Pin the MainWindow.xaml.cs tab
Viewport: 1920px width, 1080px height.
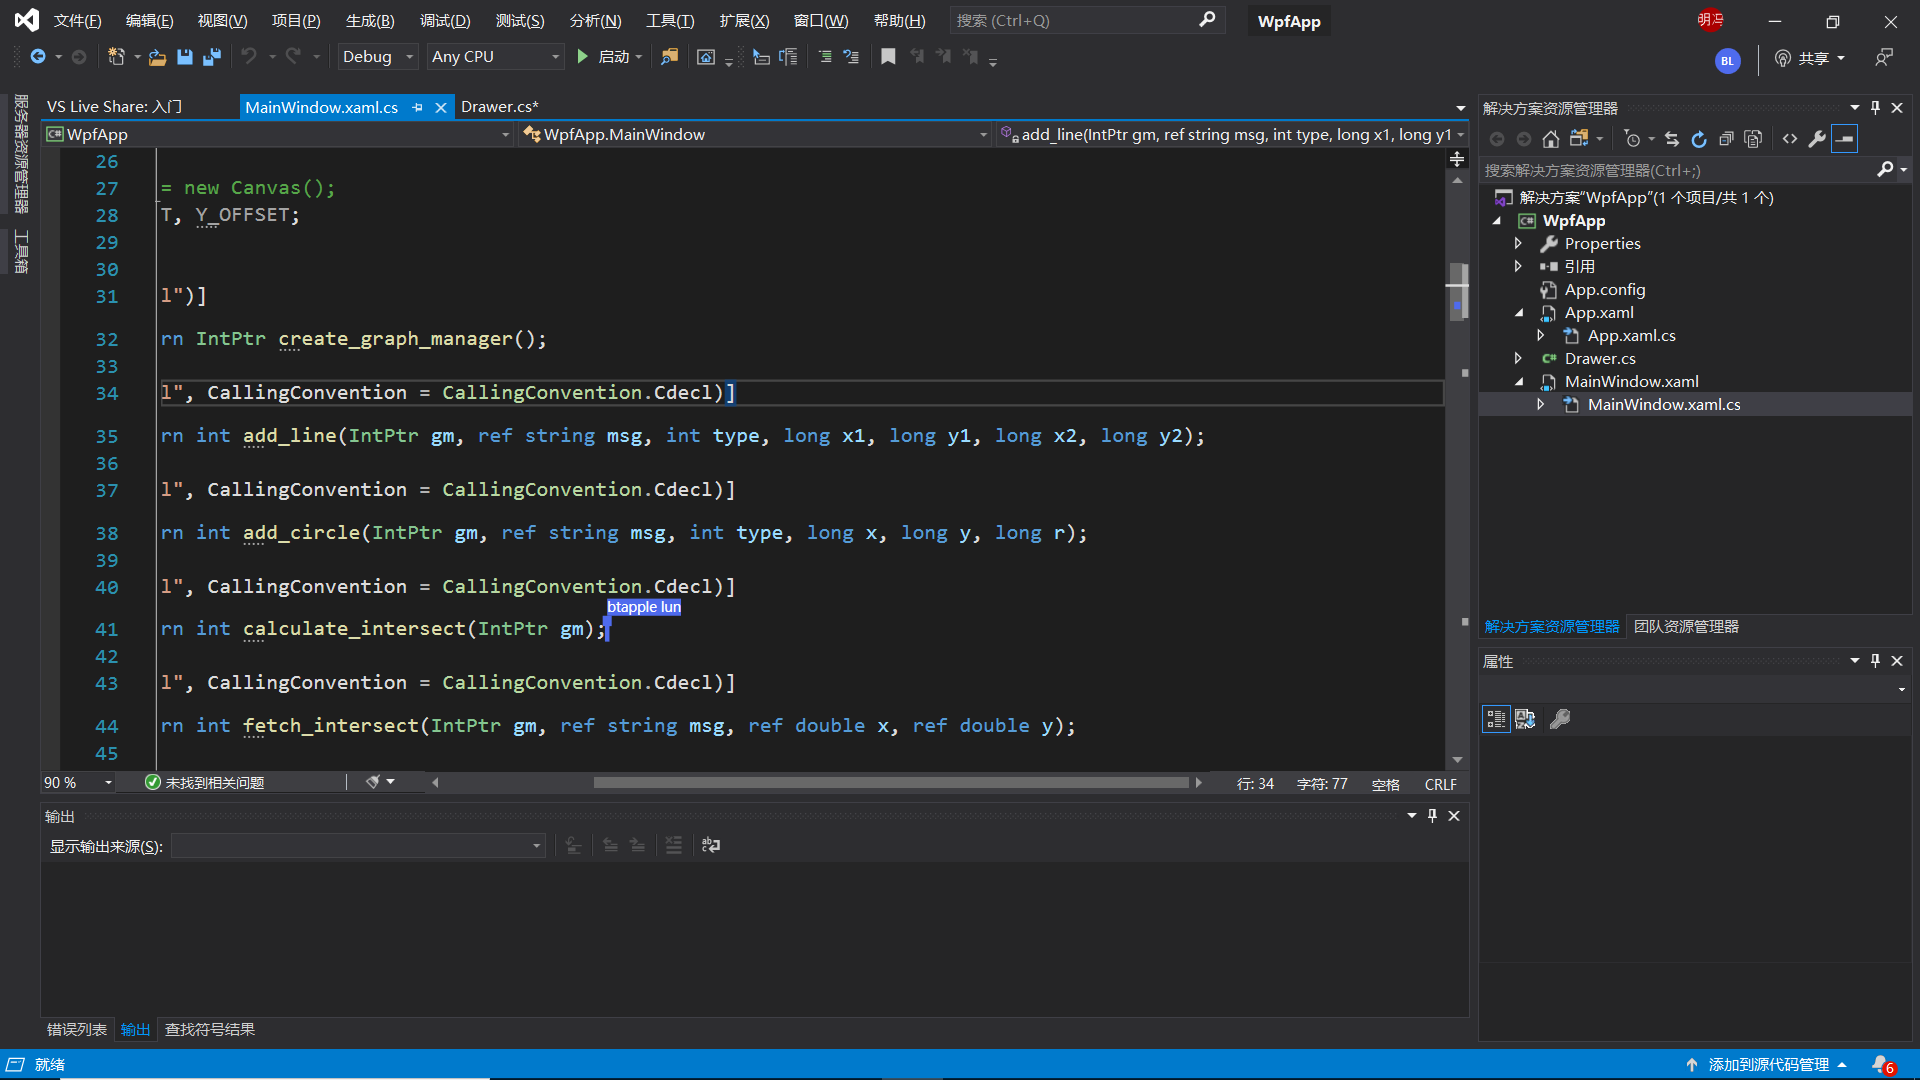click(417, 107)
